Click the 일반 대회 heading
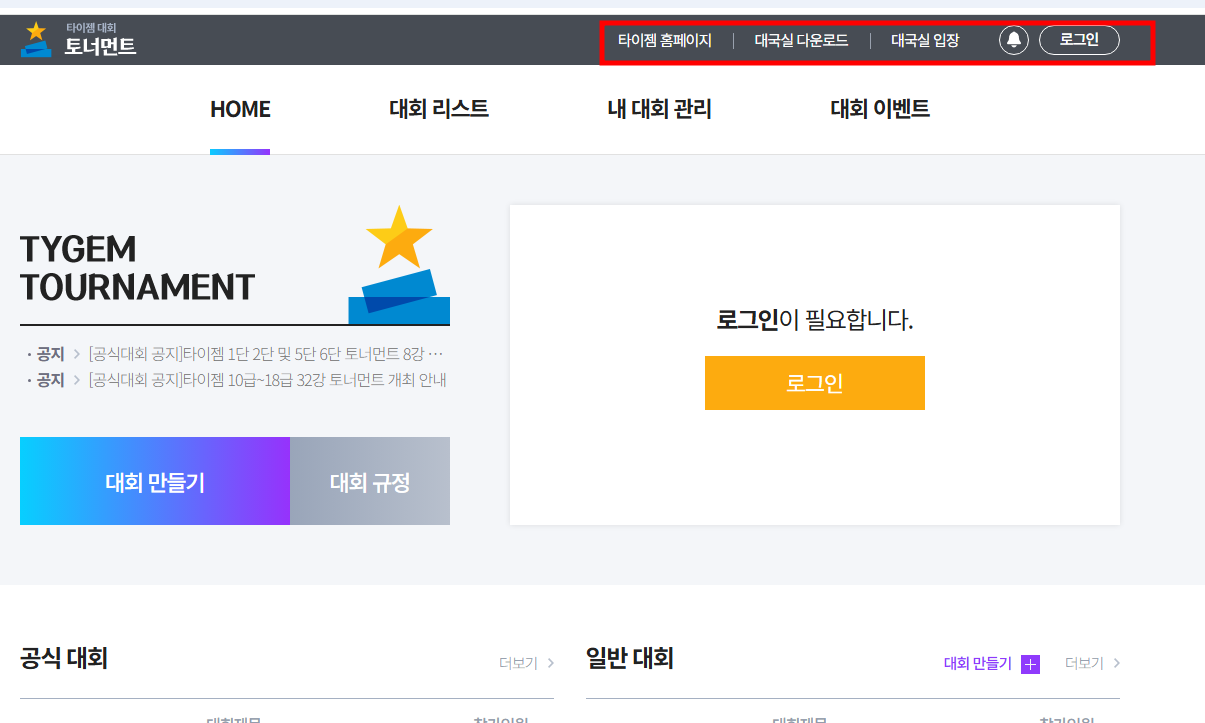Screen dimensions: 1205x723 (630, 658)
